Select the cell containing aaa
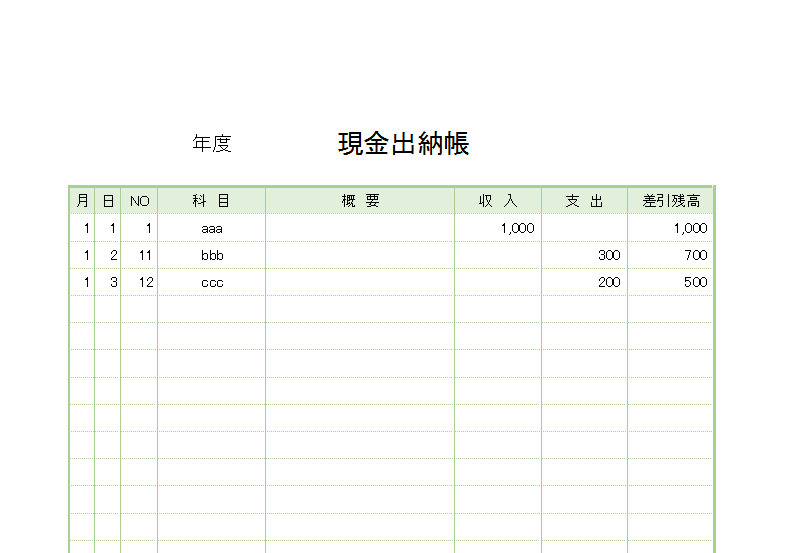Image resolution: width=786 pixels, height=553 pixels. point(211,228)
